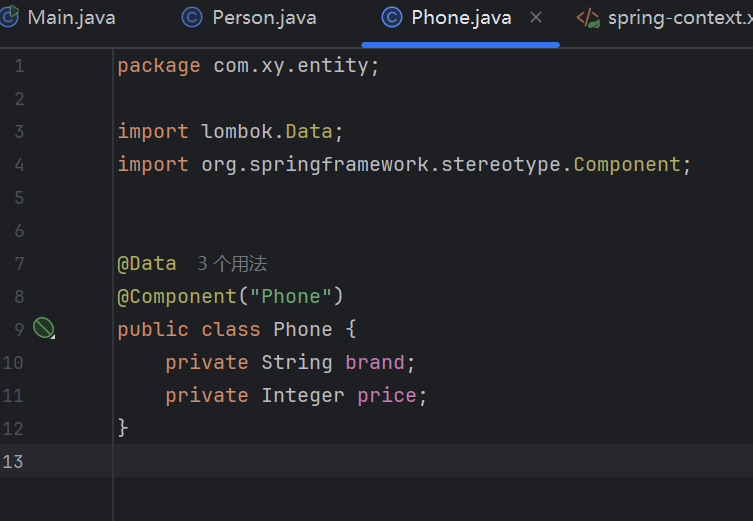Click the Spring bean gutter icon

43,328
